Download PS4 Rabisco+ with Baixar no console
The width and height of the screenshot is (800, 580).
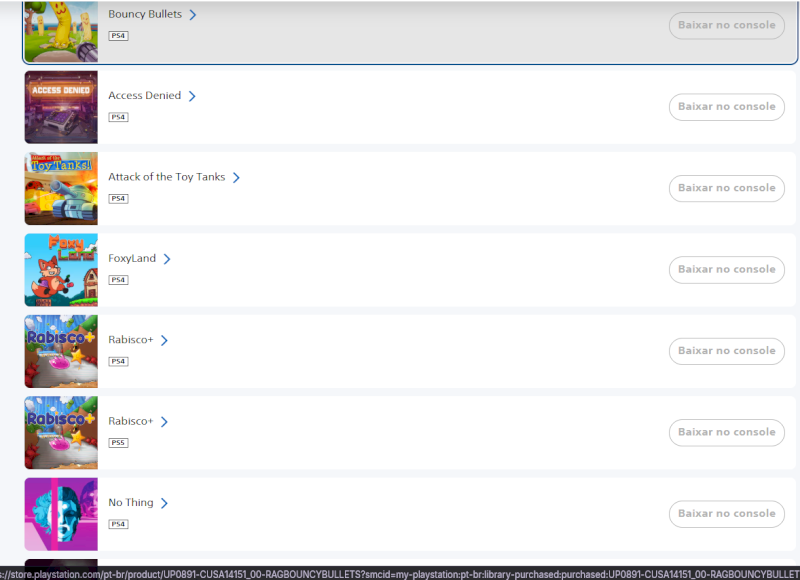pyautogui.click(x=727, y=351)
